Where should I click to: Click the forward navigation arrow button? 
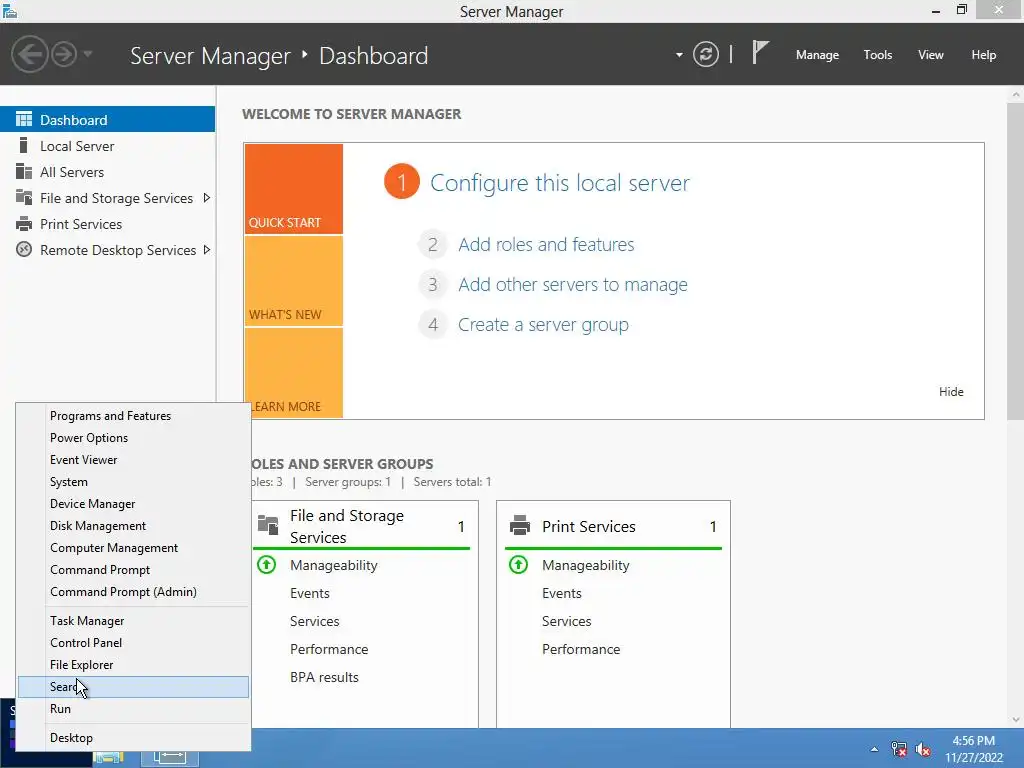64,54
